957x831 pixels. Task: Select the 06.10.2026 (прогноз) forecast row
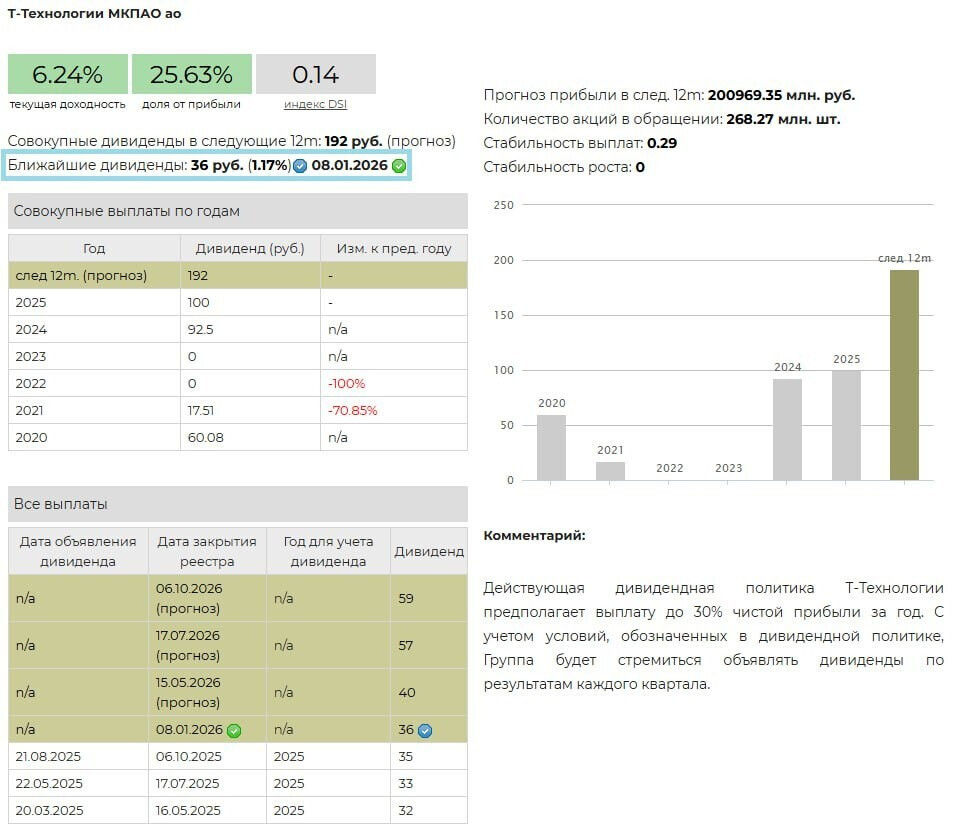point(237,598)
